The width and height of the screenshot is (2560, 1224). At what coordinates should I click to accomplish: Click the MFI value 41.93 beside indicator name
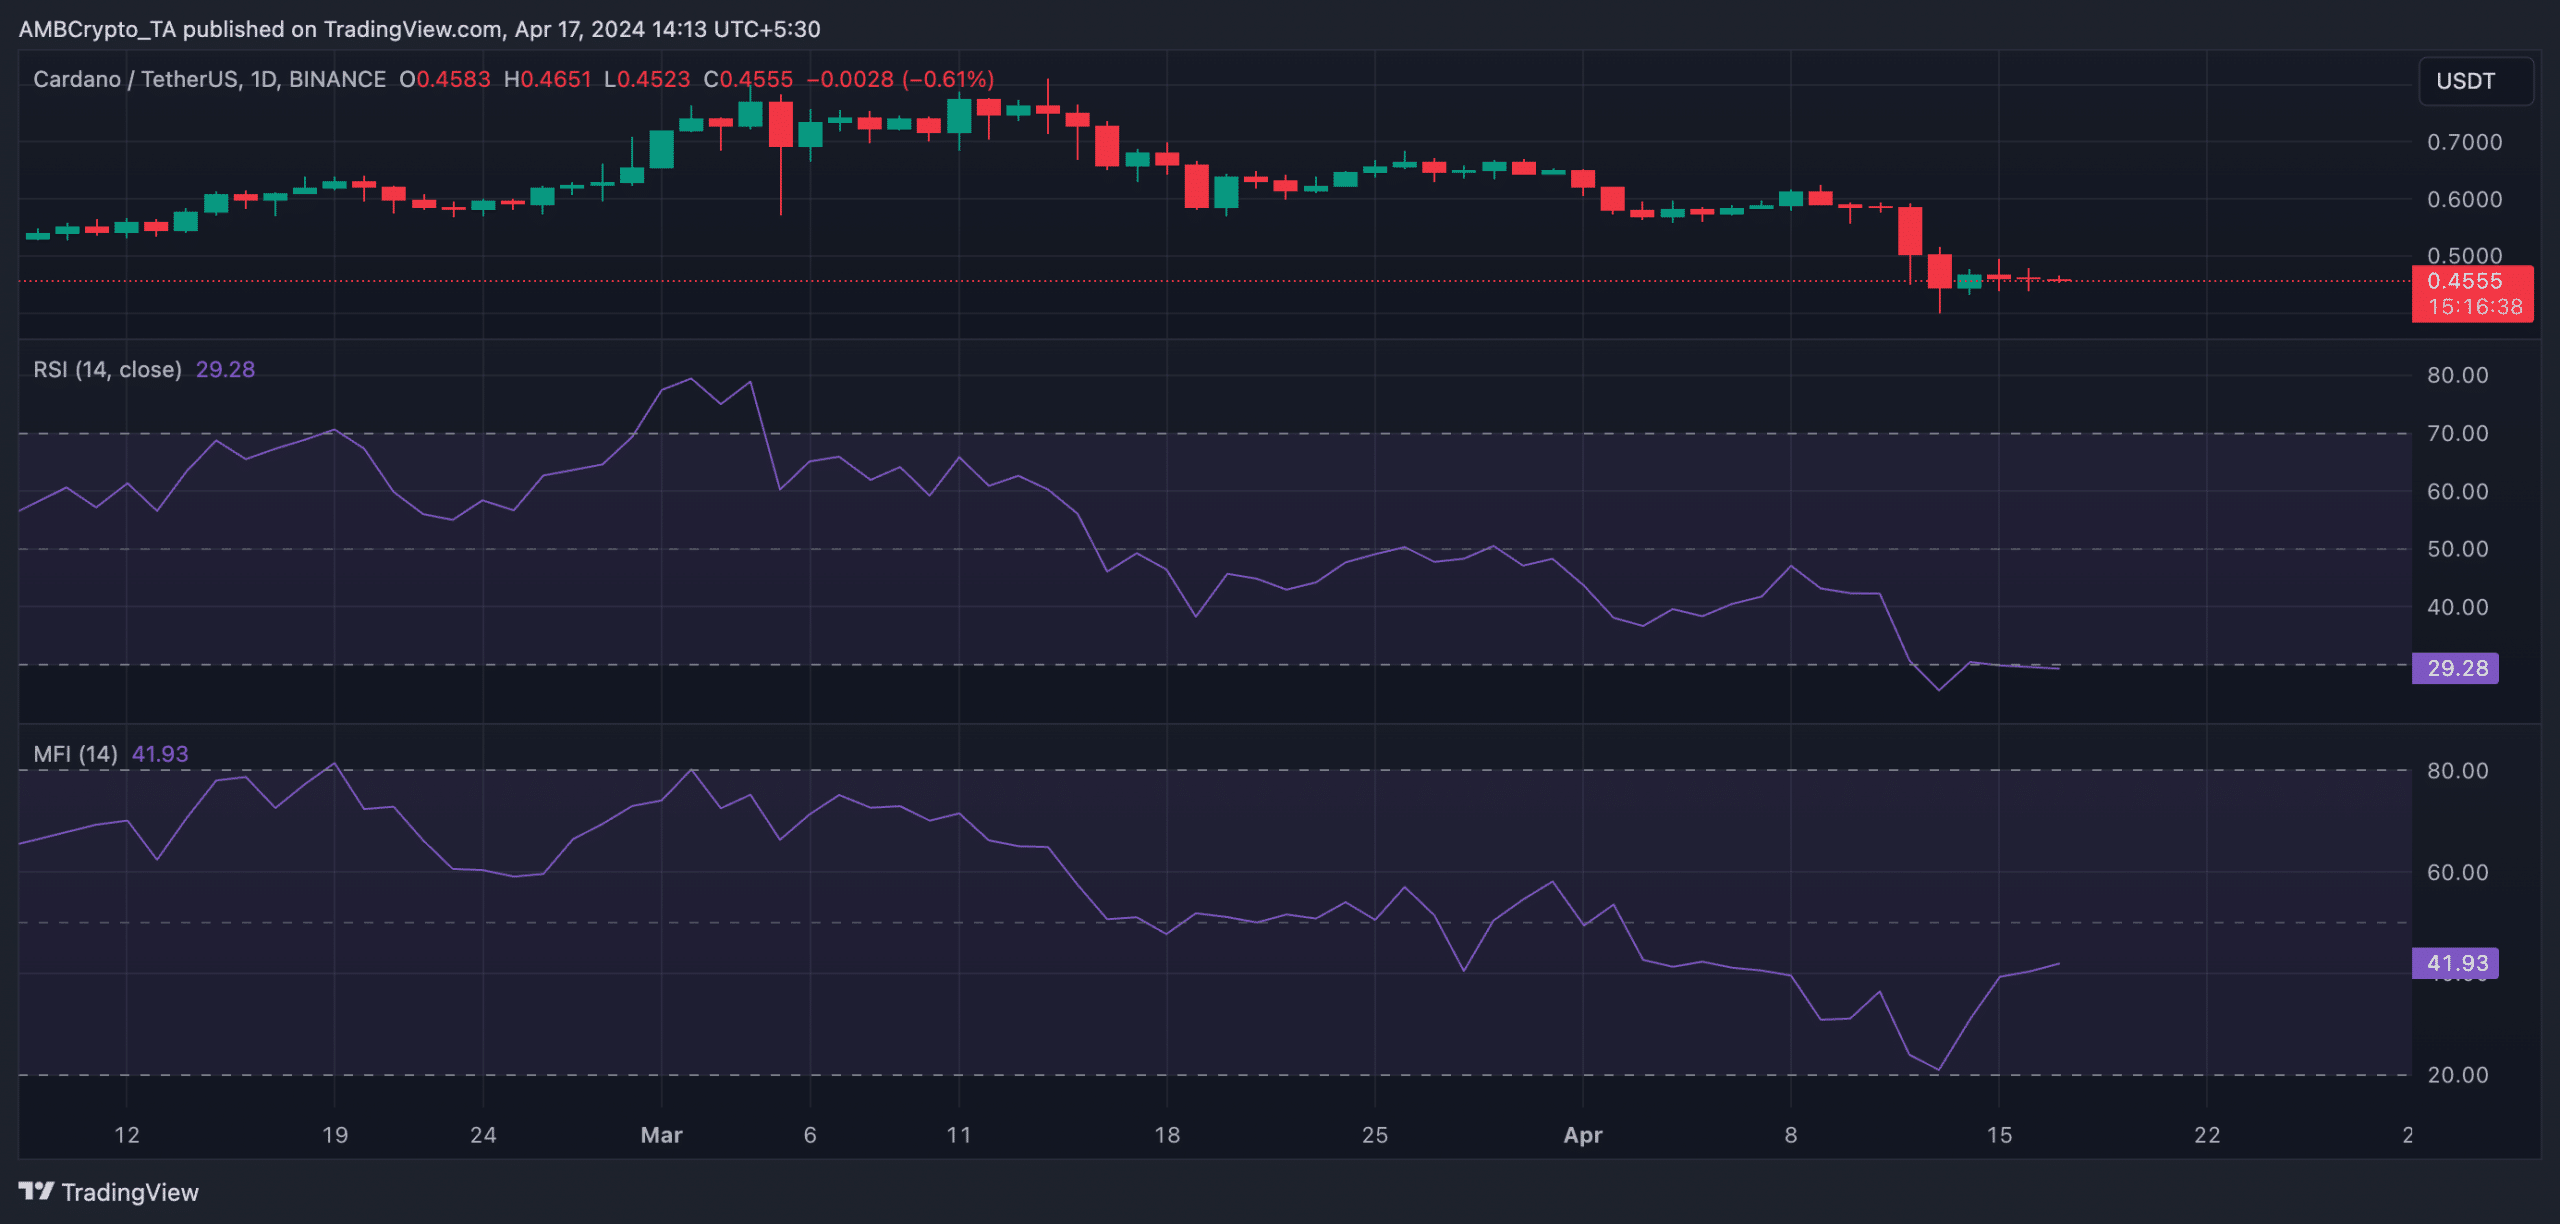coord(160,754)
